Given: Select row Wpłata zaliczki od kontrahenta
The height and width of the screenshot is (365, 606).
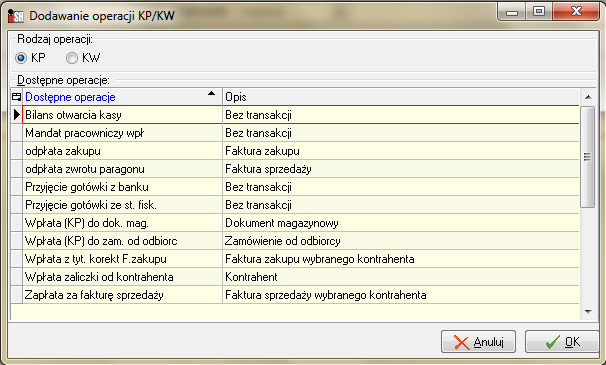Looking at the screenshot, I should (x=301, y=277).
